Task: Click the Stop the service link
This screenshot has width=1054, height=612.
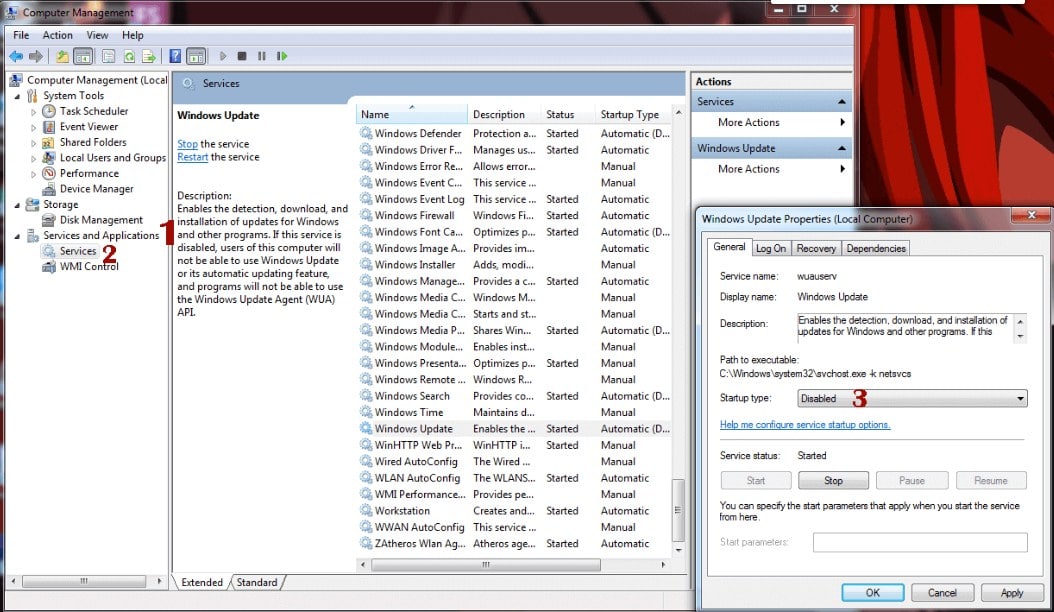Action: point(188,144)
